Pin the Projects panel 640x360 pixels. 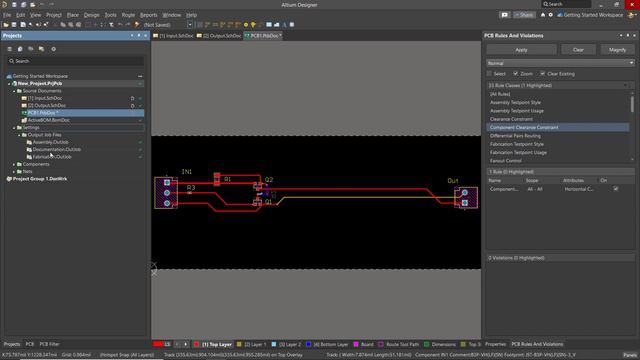pyautogui.click(x=139, y=36)
